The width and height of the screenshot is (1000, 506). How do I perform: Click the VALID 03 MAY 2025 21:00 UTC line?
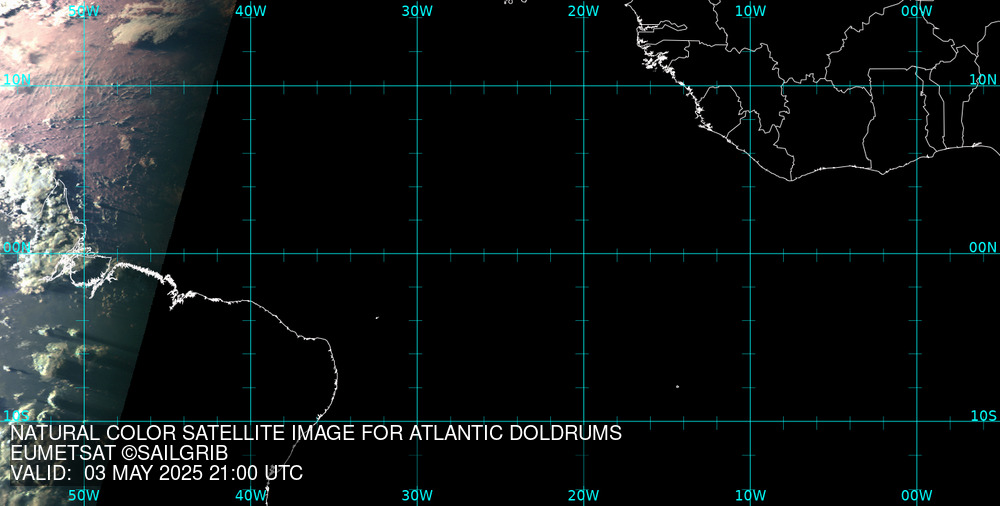[x=157, y=474]
